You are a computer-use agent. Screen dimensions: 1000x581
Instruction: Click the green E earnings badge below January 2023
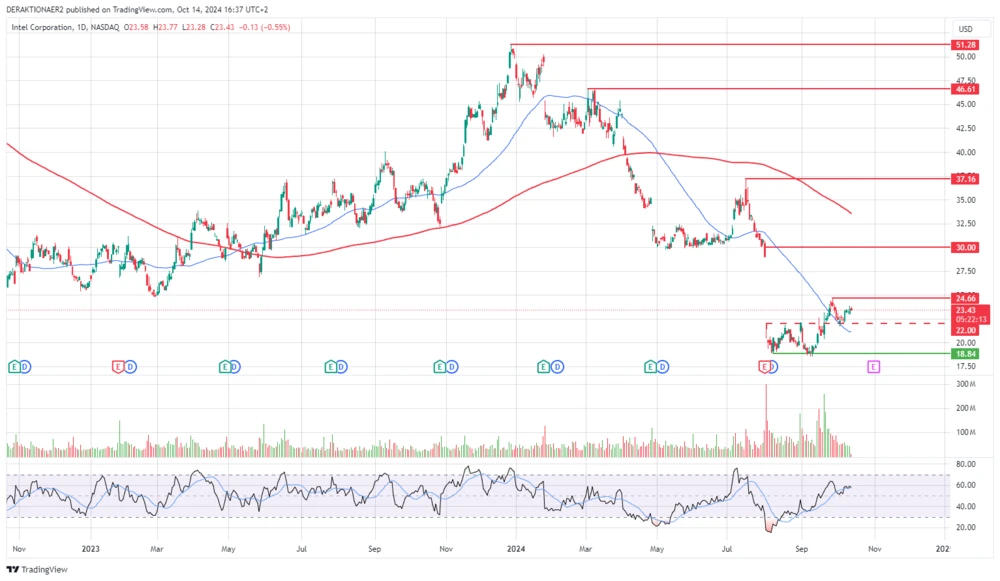(13, 367)
